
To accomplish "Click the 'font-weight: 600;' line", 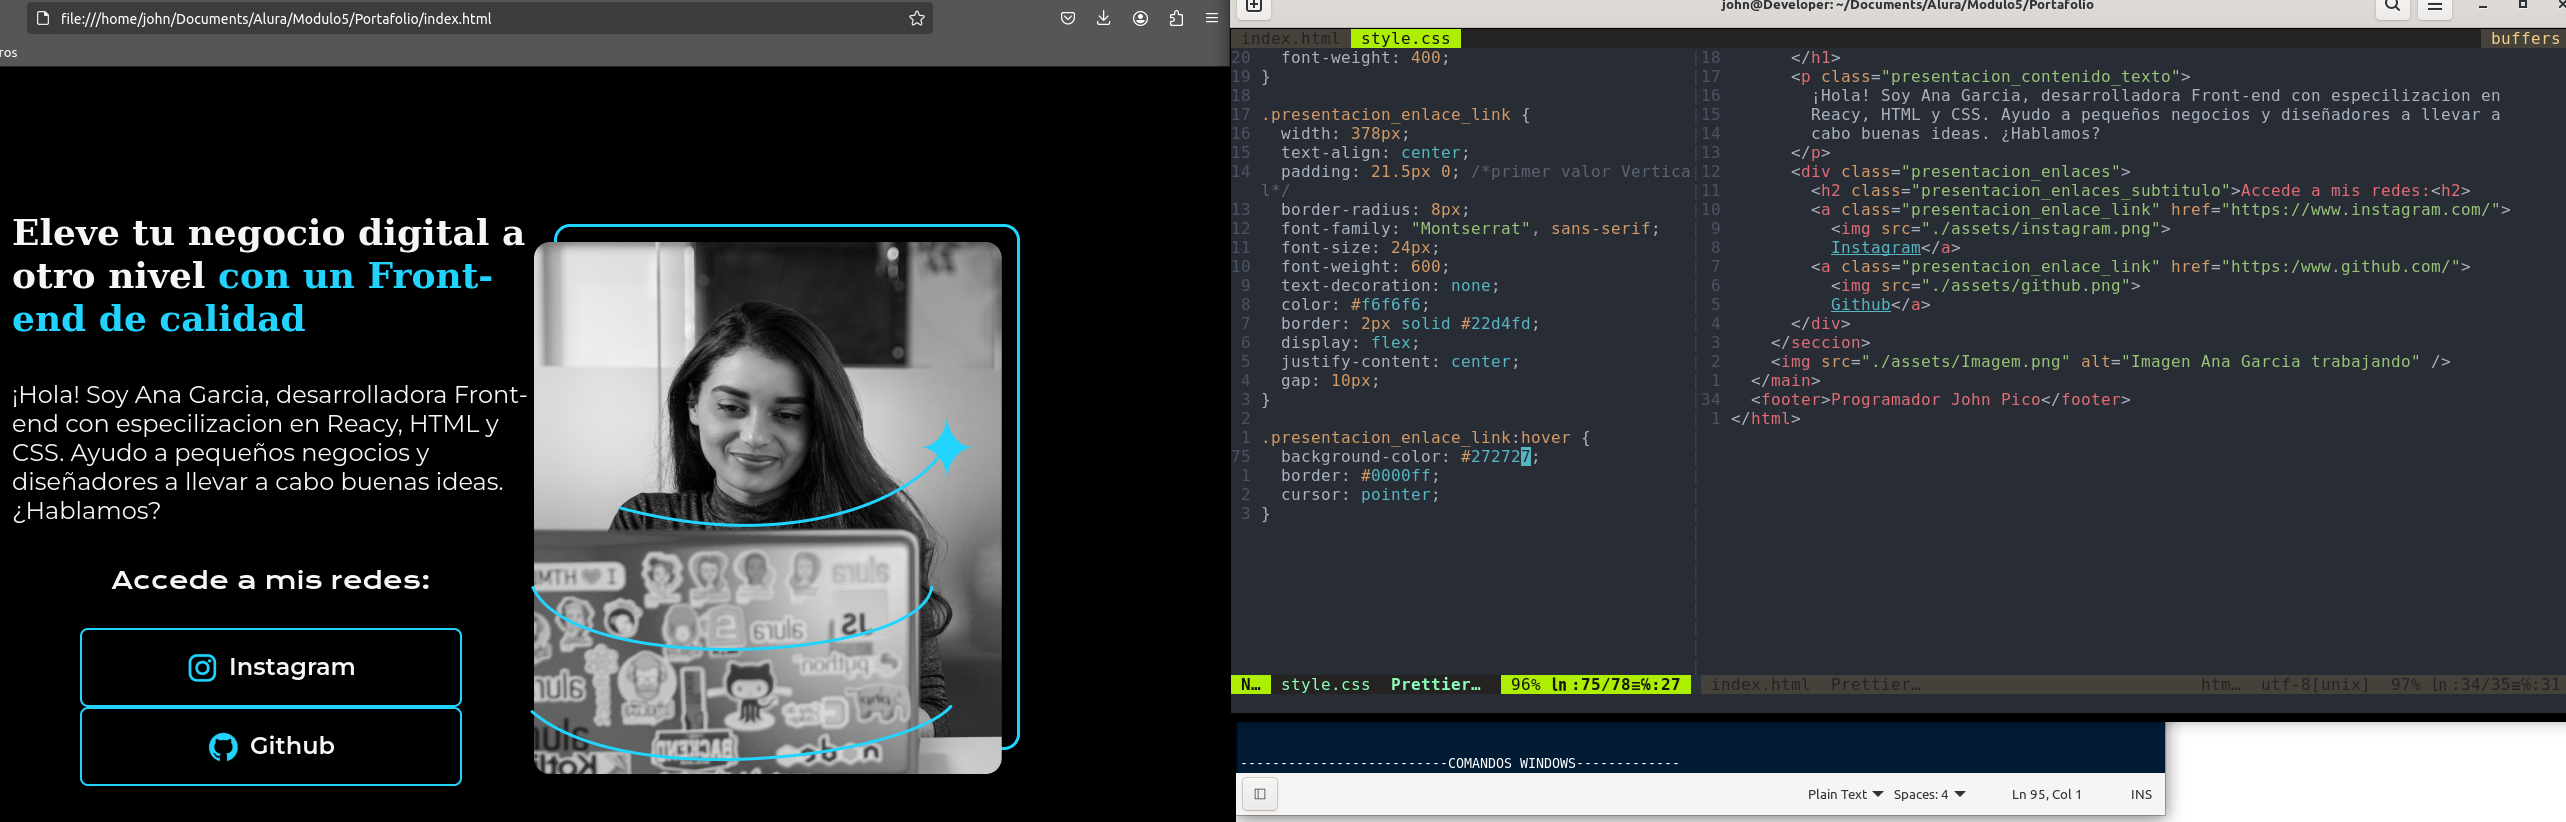I will [1365, 266].
